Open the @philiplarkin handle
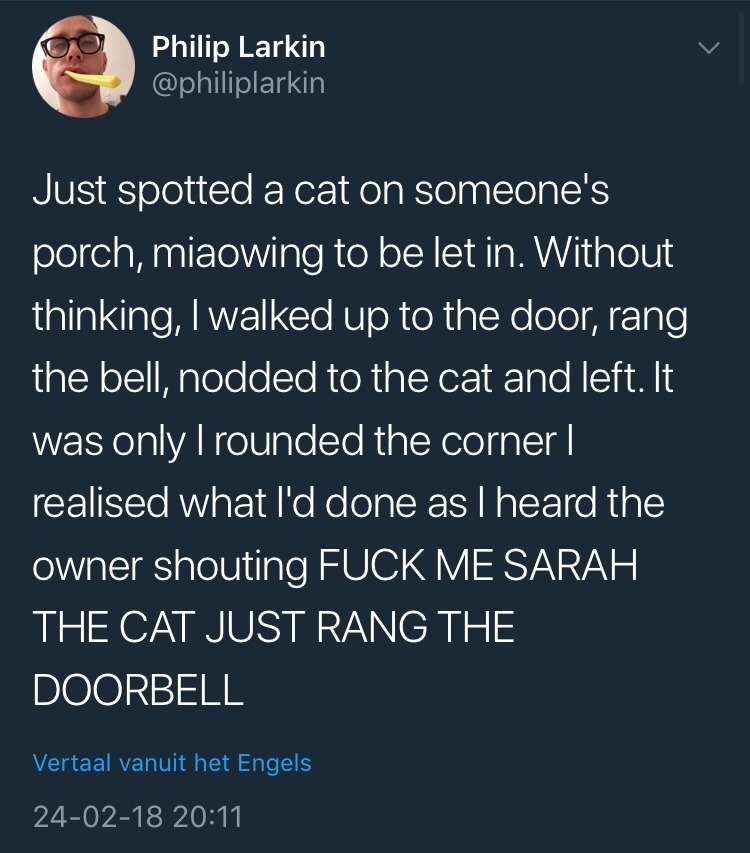750x853 pixels. tap(238, 83)
